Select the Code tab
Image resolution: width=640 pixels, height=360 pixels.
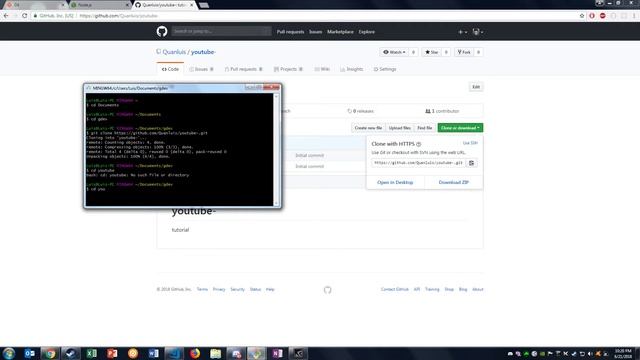point(170,69)
